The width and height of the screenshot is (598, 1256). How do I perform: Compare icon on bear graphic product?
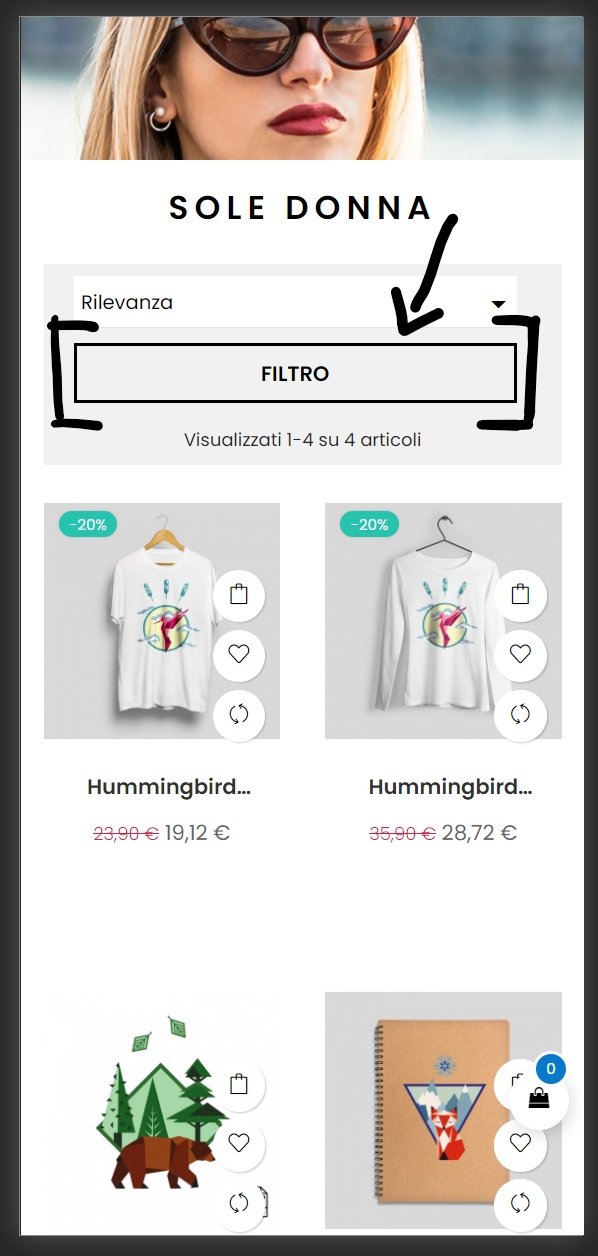point(238,1203)
